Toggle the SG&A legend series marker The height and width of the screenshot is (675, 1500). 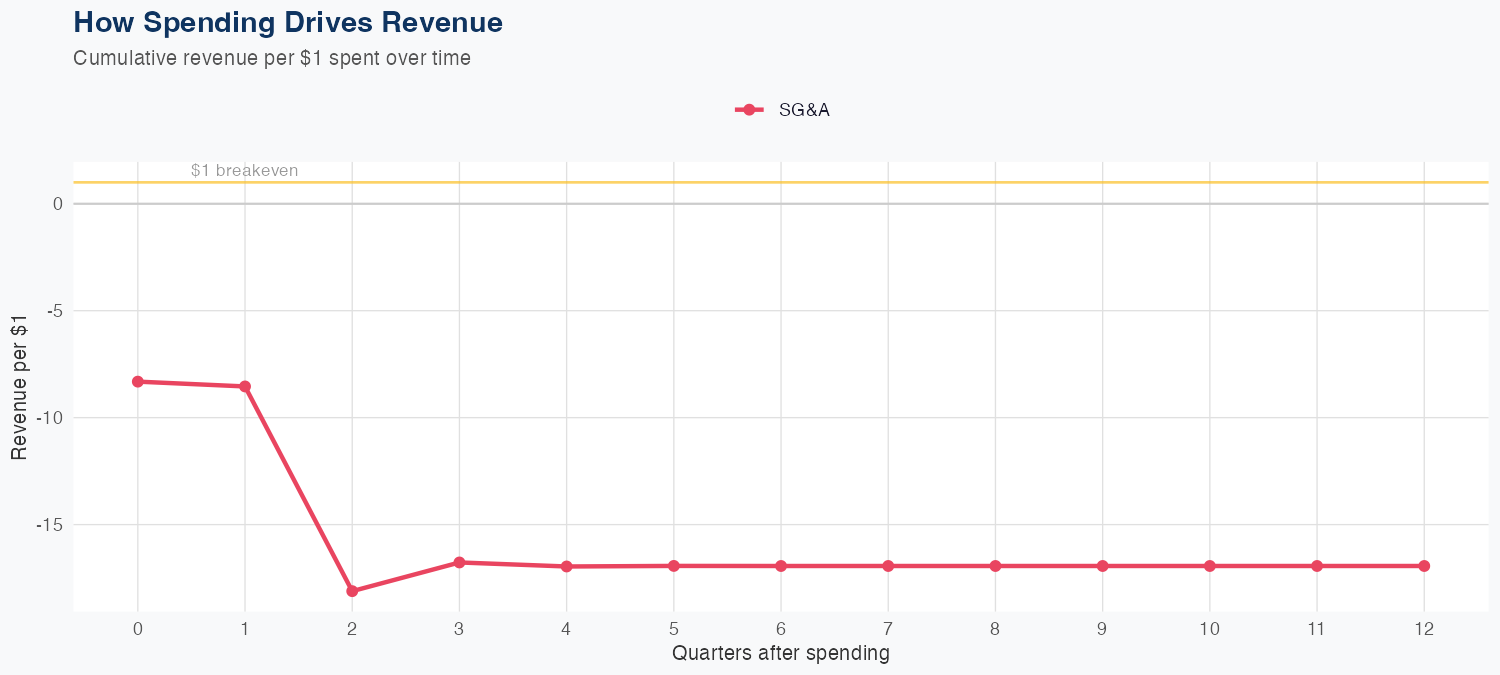(x=749, y=110)
